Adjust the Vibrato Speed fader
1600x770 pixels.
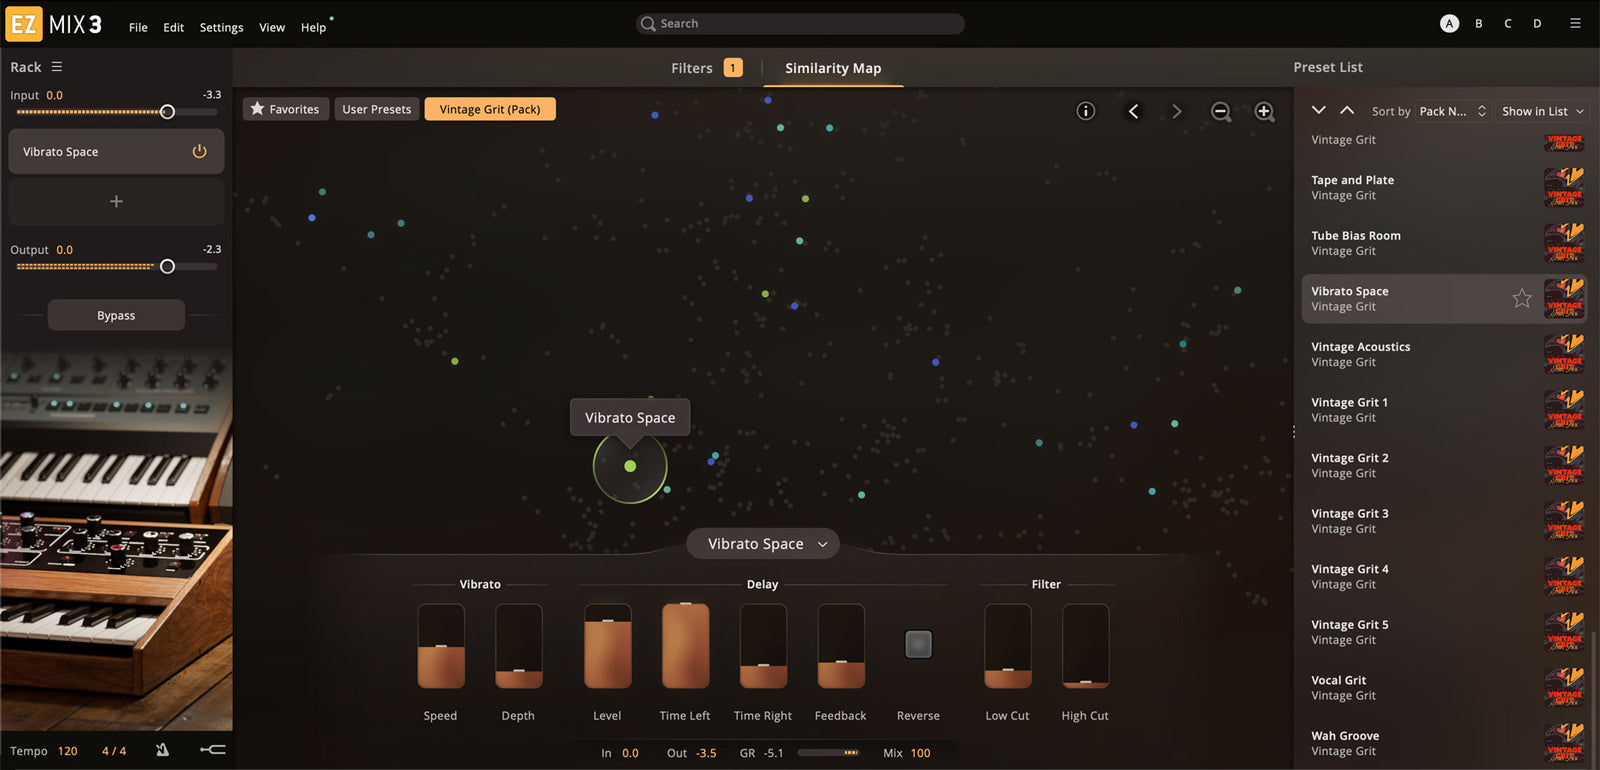point(441,646)
